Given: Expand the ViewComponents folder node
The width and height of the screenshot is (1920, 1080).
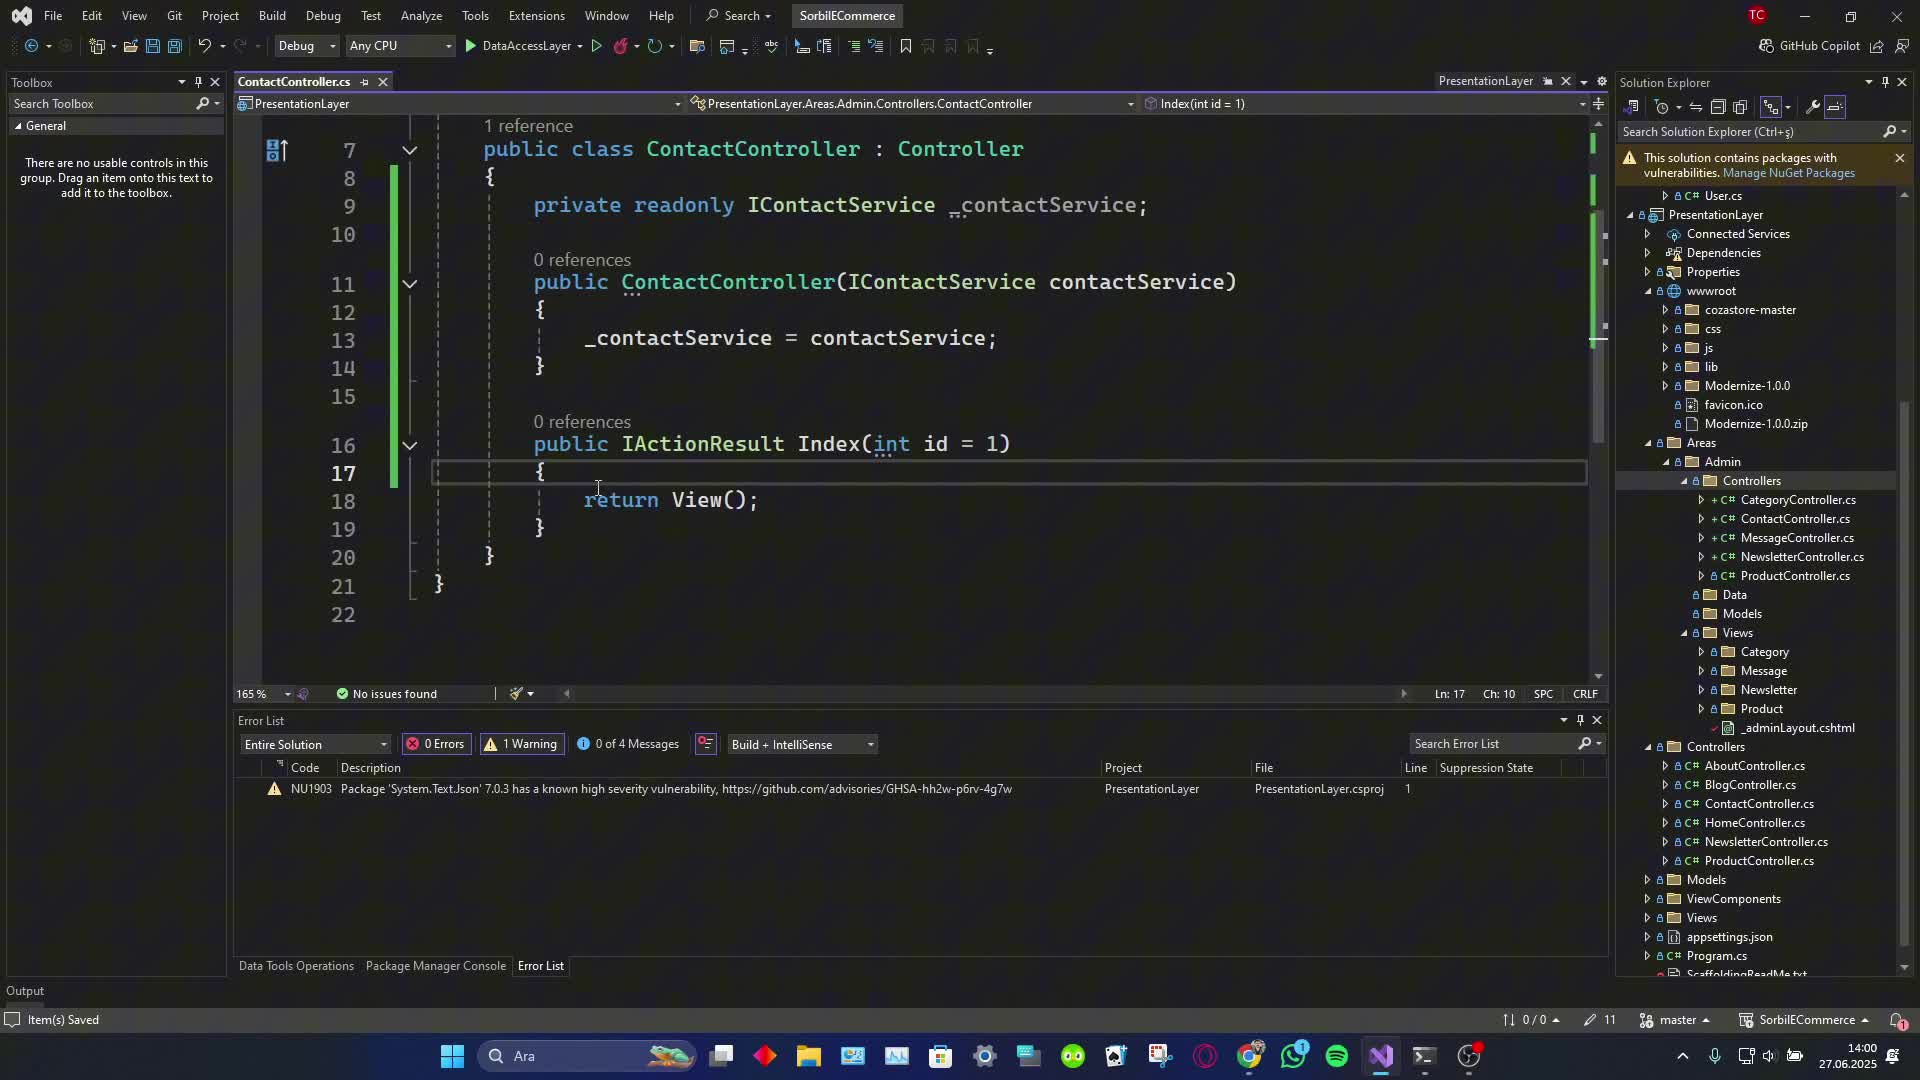Looking at the screenshot, I should tap(1648, 899).
